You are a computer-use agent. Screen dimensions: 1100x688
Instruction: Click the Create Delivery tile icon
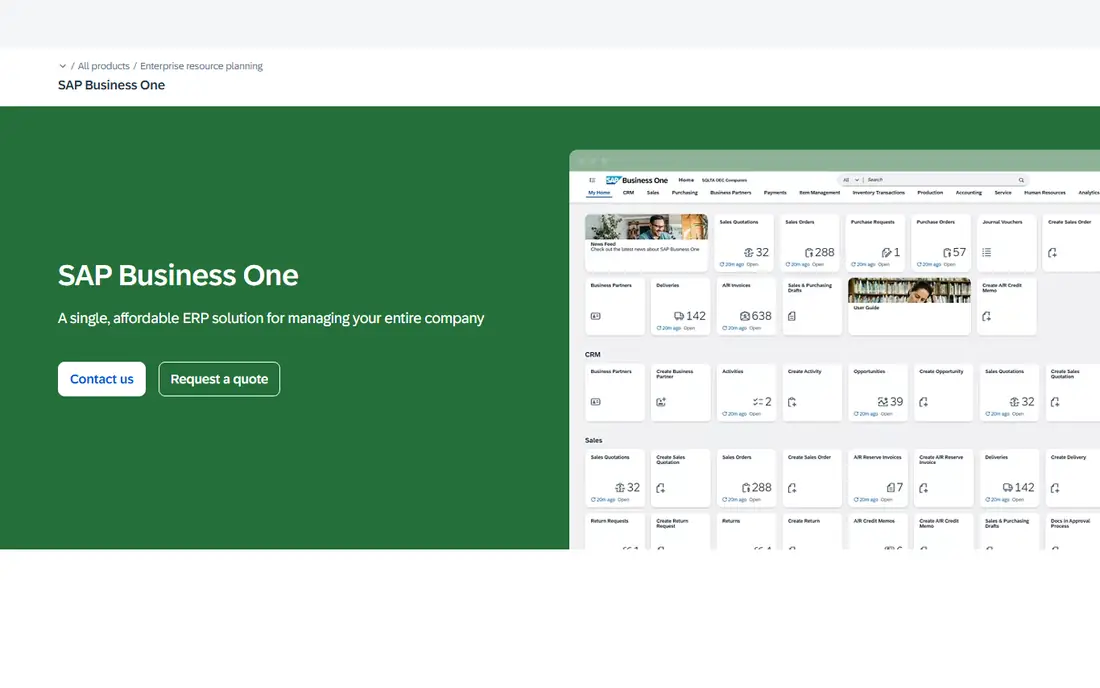[x=1055, y=487]
